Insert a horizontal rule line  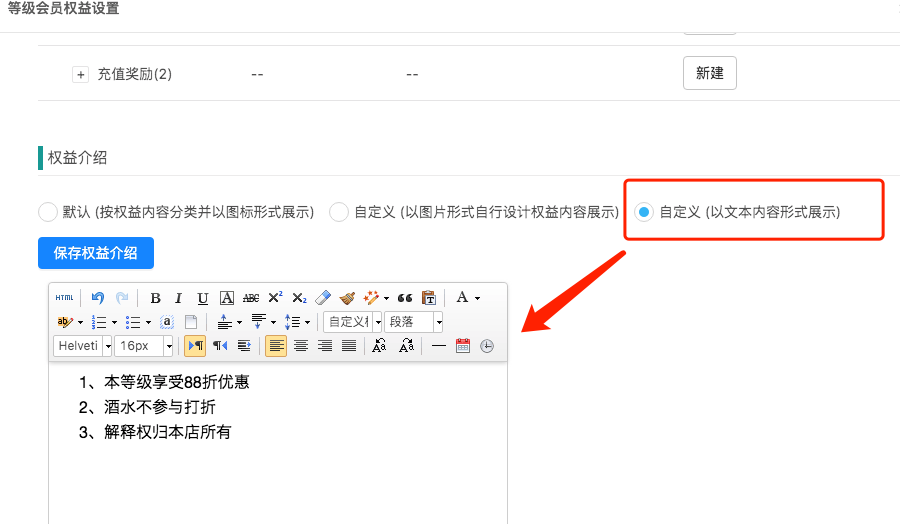pyautogui.click(x=439, y=346)
